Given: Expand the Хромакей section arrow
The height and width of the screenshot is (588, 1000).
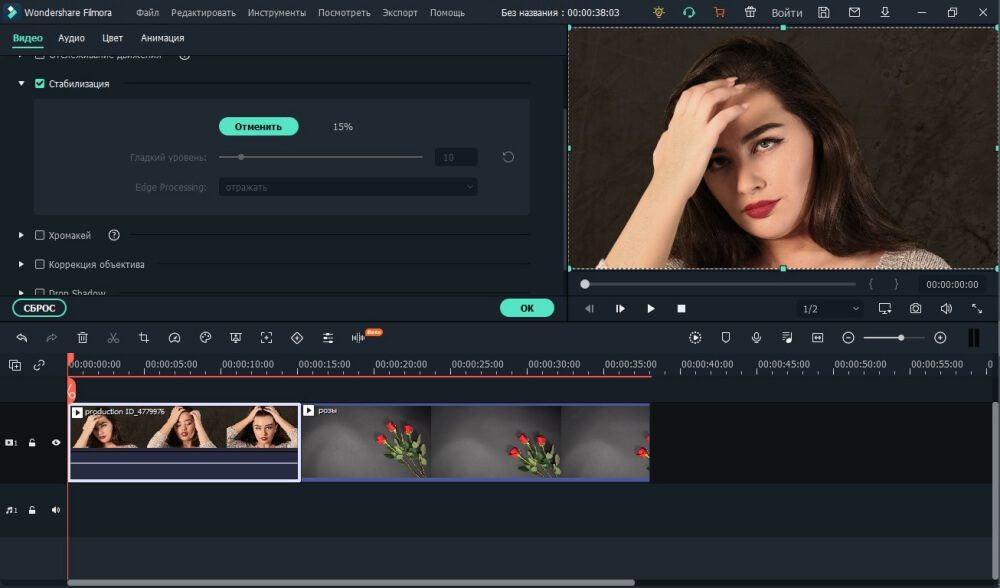Looking at the screenshot, I should (21, 235).
